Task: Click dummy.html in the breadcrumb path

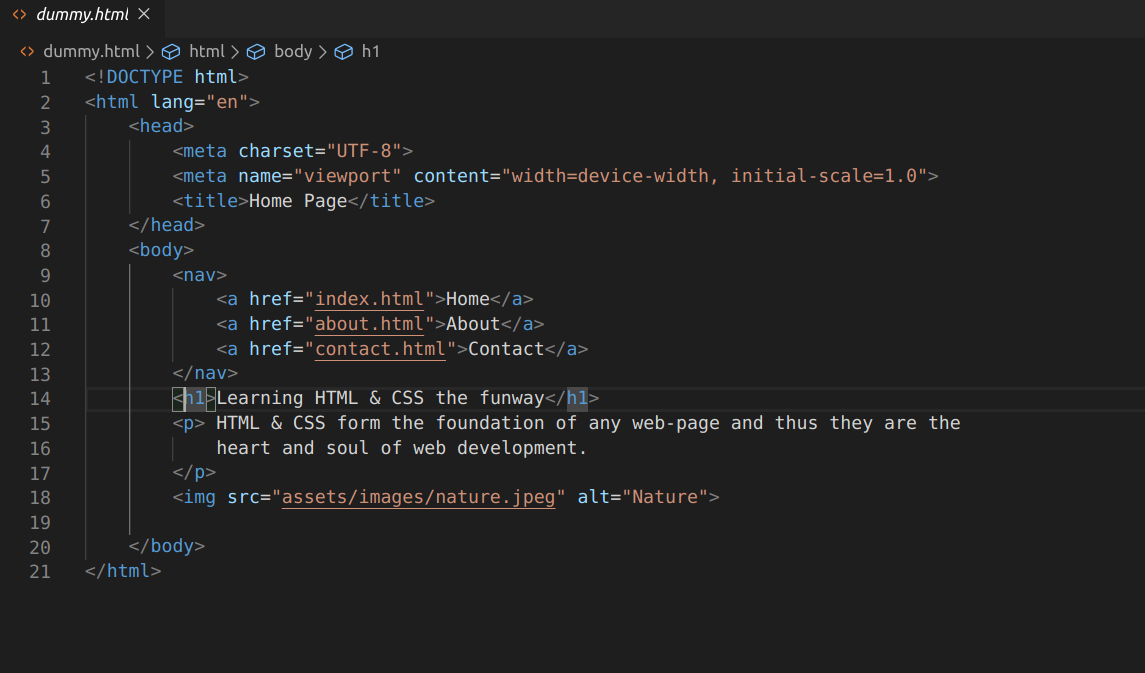Action: click(91, 52)
